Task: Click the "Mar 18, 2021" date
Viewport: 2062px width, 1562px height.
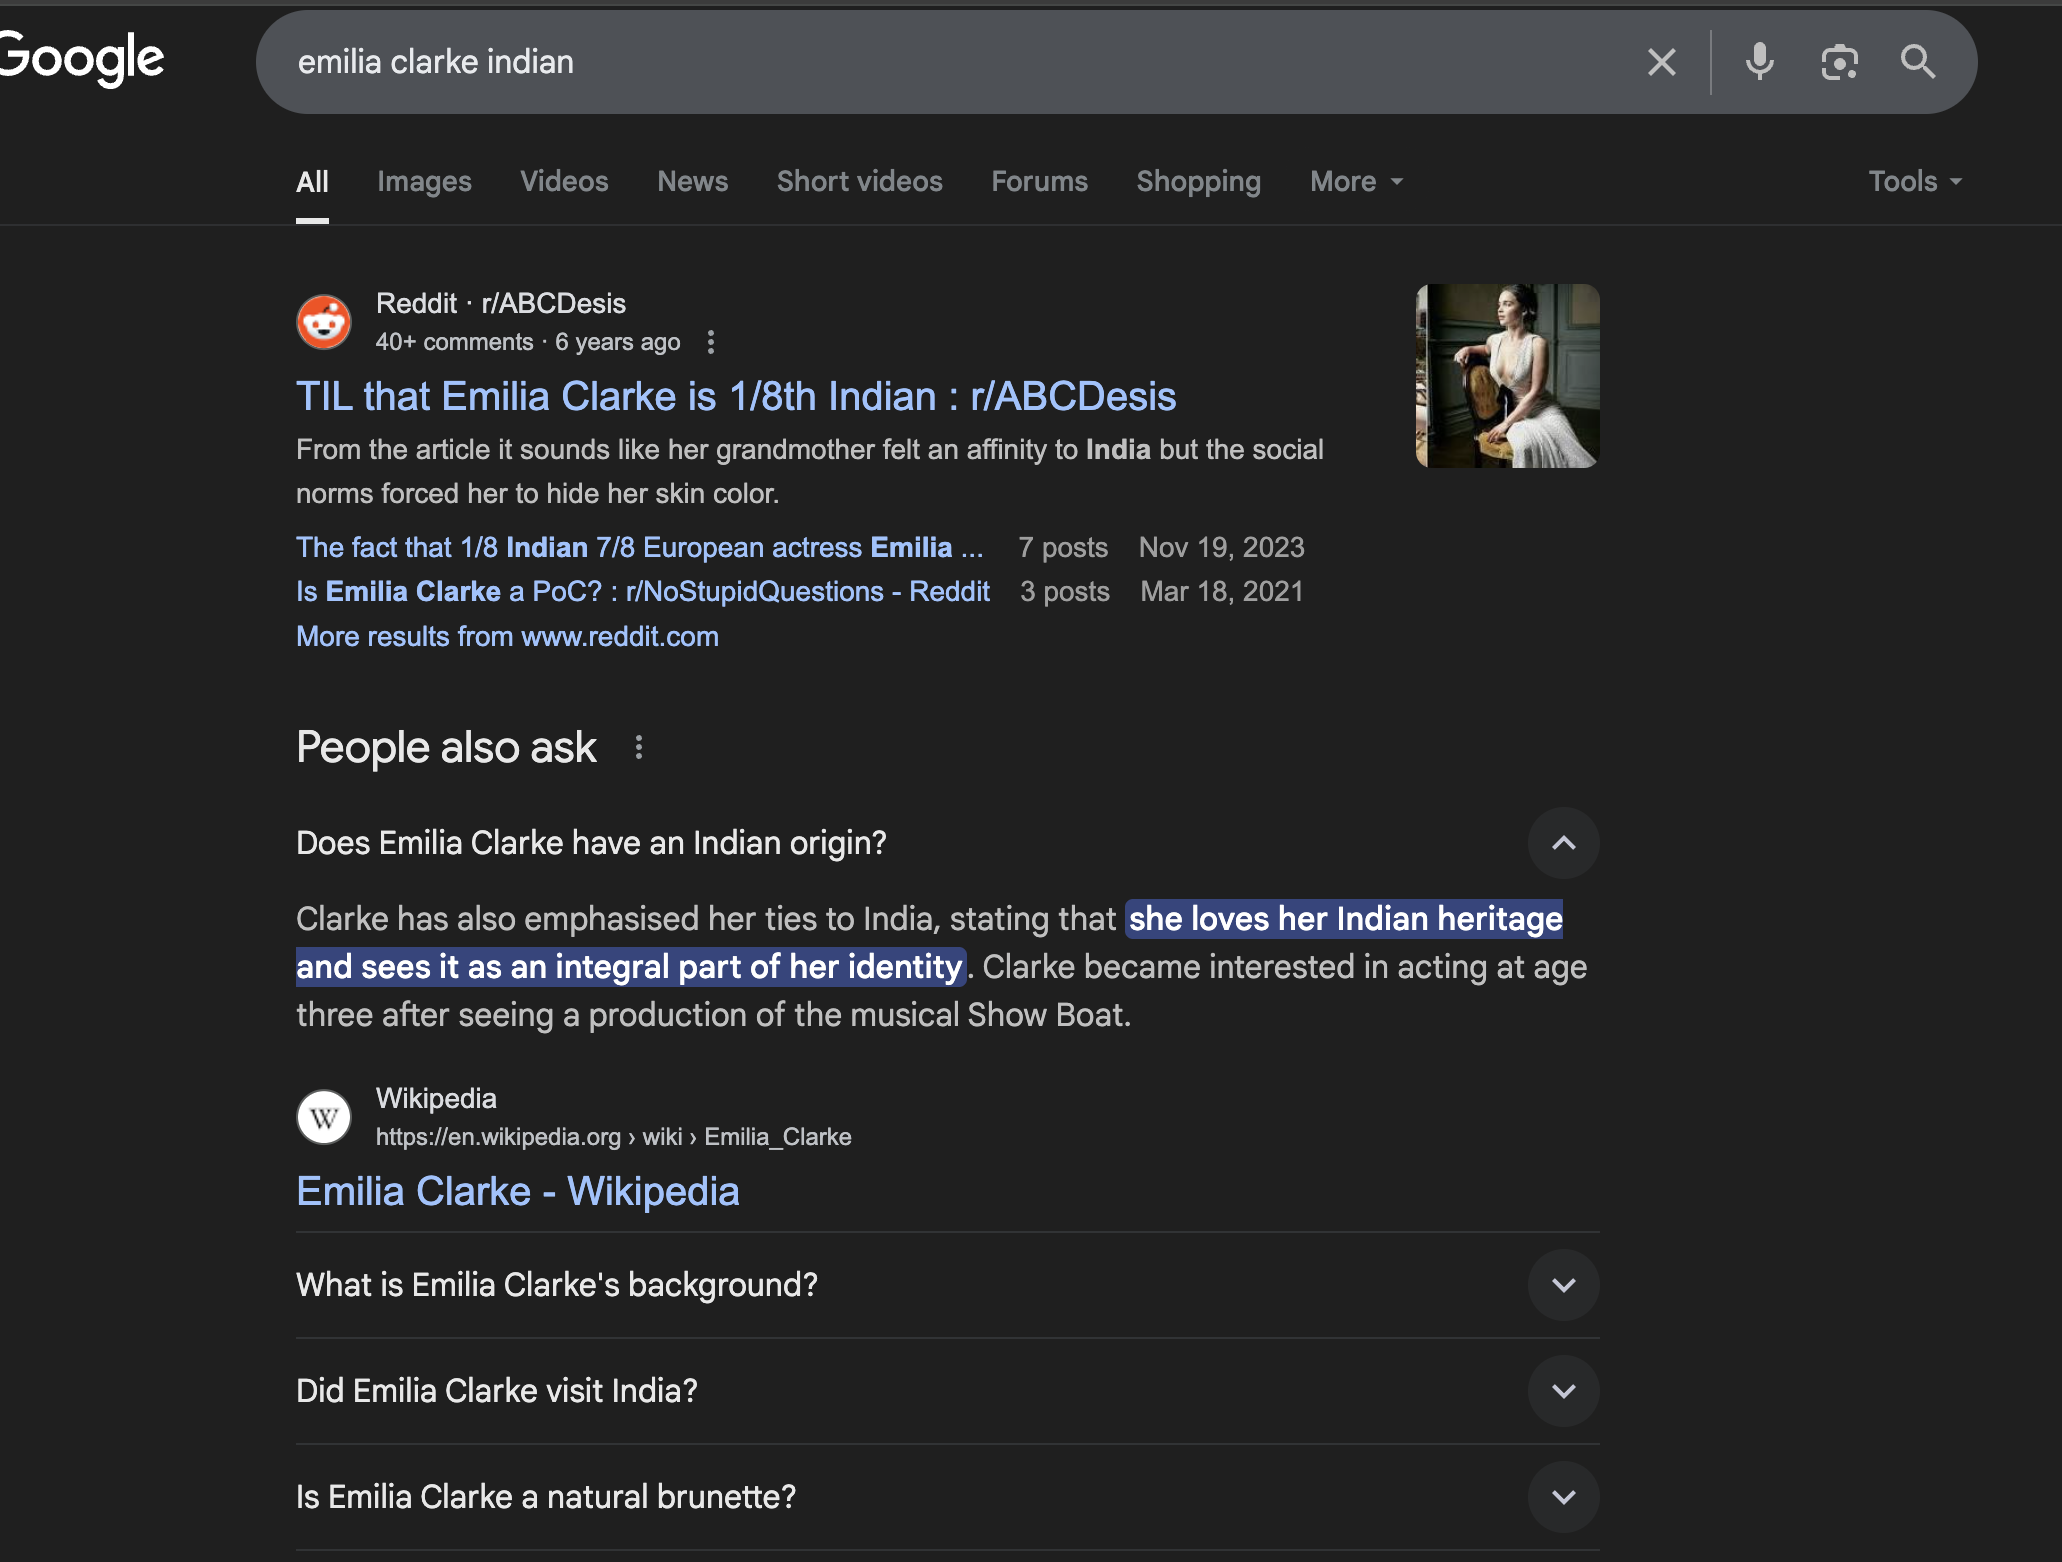Action: pos(1222,591)
